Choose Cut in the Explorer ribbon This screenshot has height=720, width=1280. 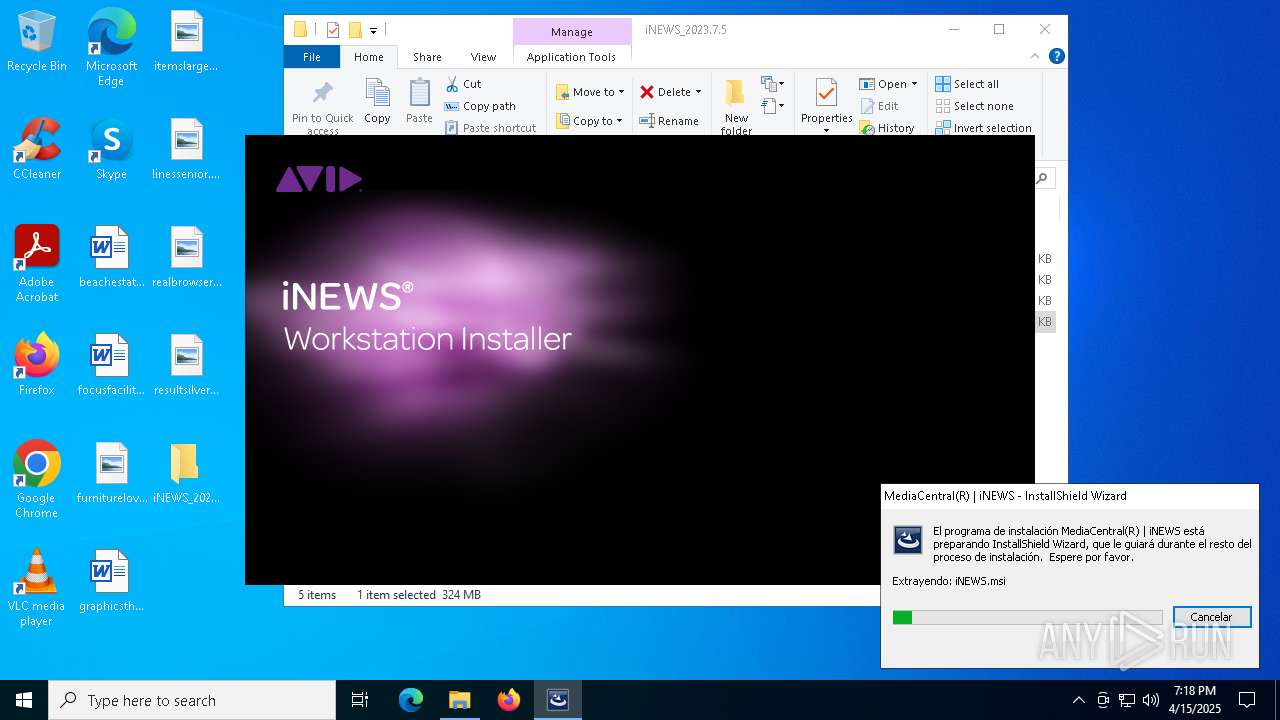click(463, 84)
